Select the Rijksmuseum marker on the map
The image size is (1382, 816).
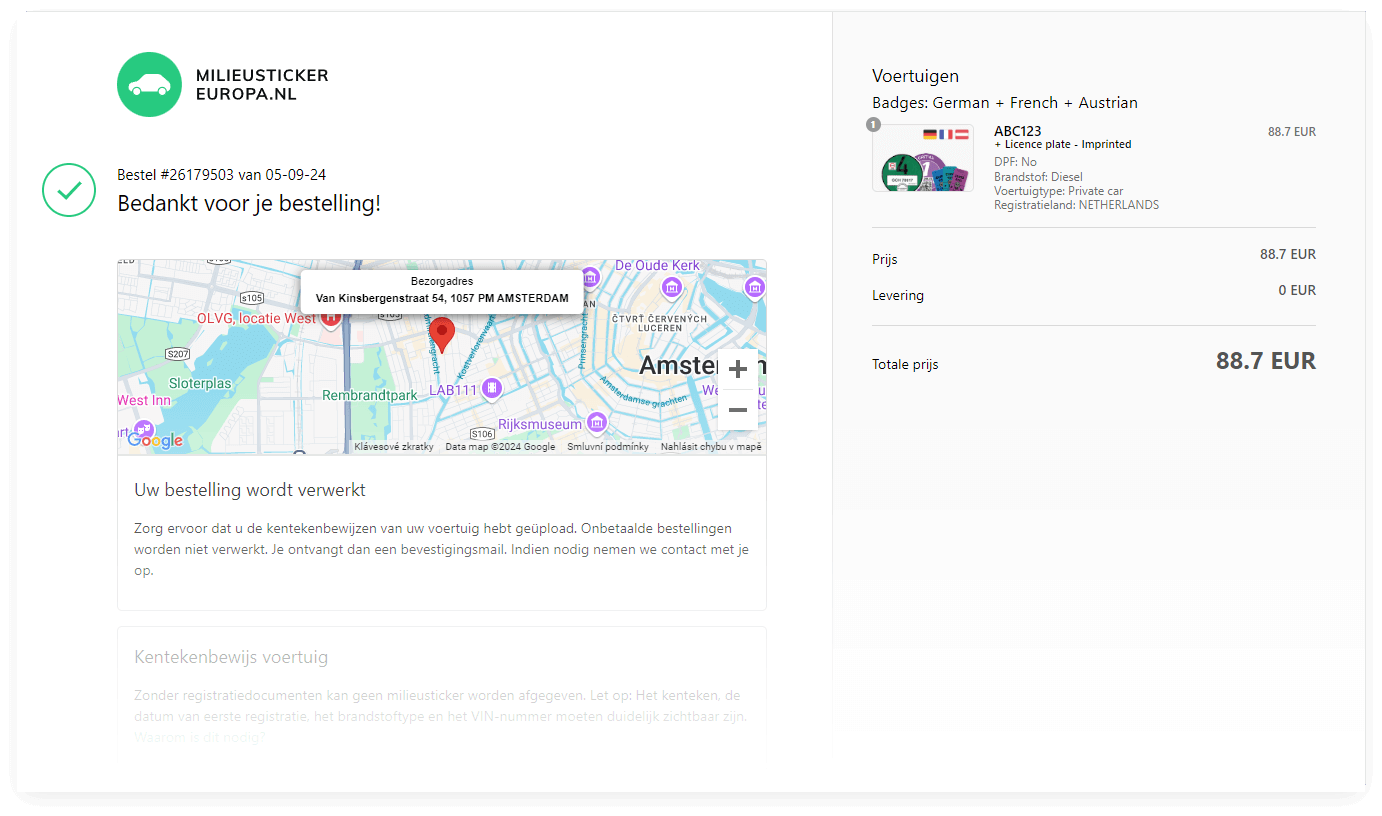597,423
